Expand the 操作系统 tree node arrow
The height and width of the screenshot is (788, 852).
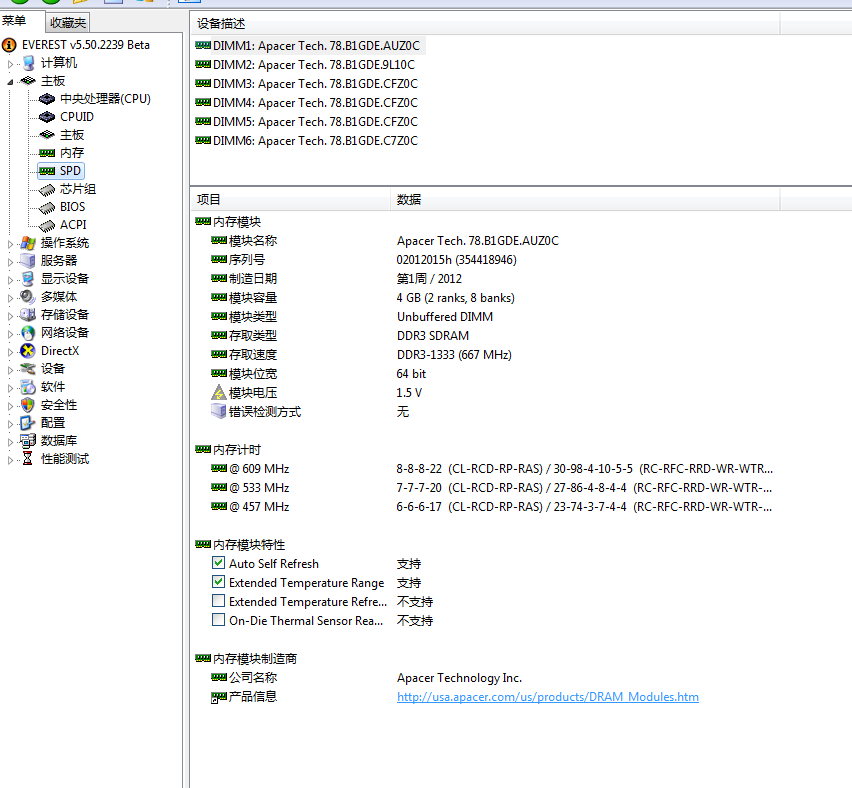10,244
